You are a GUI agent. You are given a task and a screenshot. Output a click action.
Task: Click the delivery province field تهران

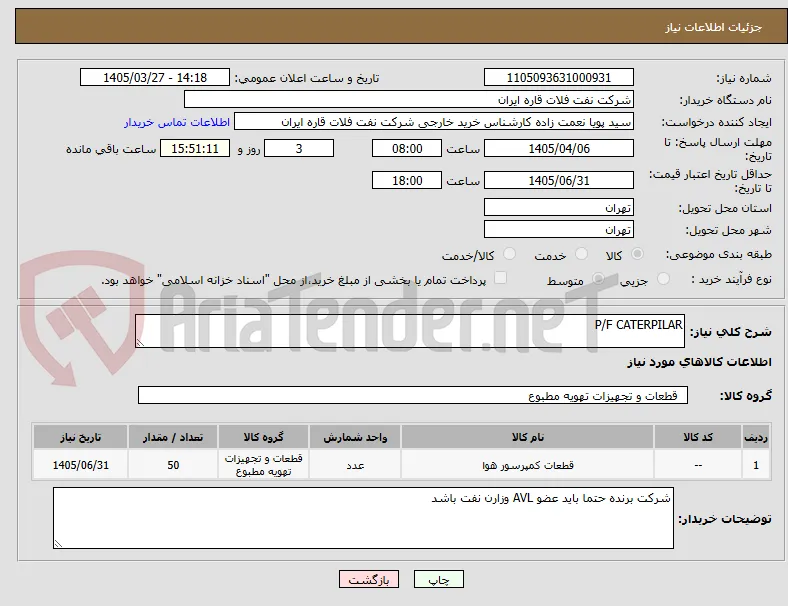click(x=558, y=207)
